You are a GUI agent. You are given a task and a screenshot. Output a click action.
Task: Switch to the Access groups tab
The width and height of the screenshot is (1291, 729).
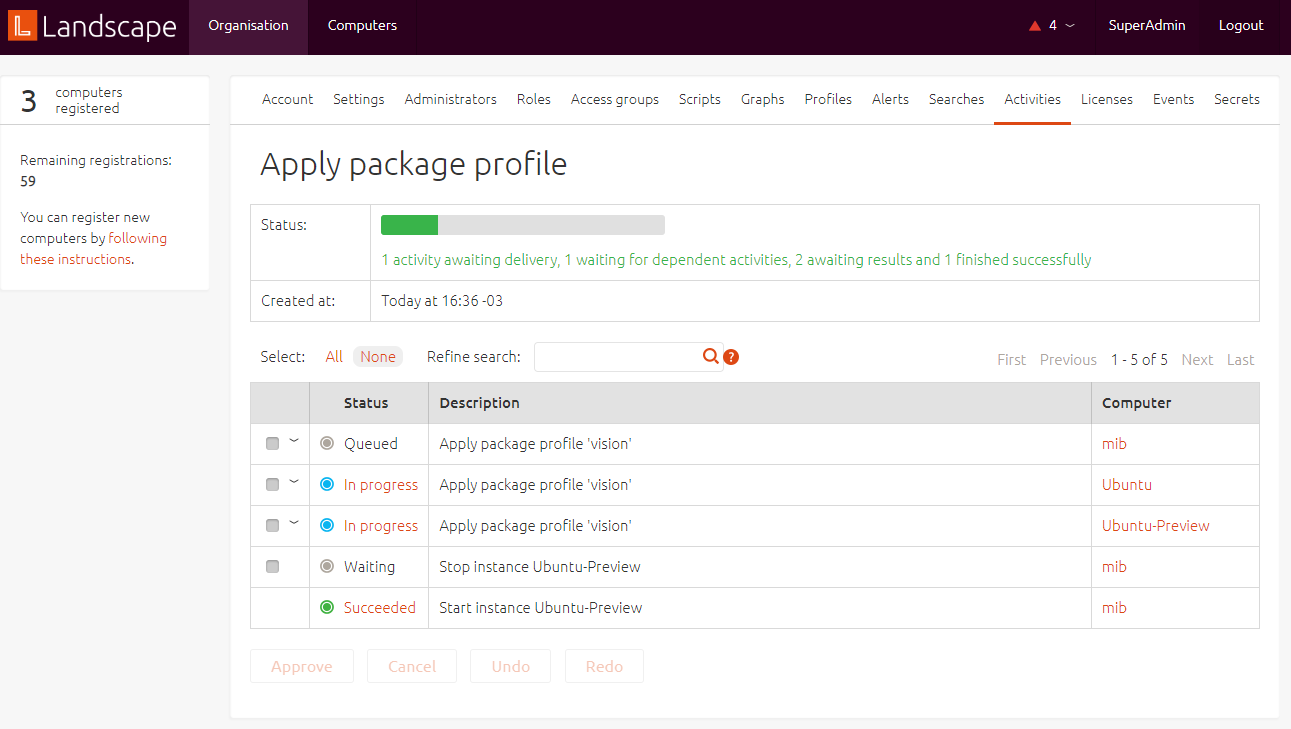[615, 99]
